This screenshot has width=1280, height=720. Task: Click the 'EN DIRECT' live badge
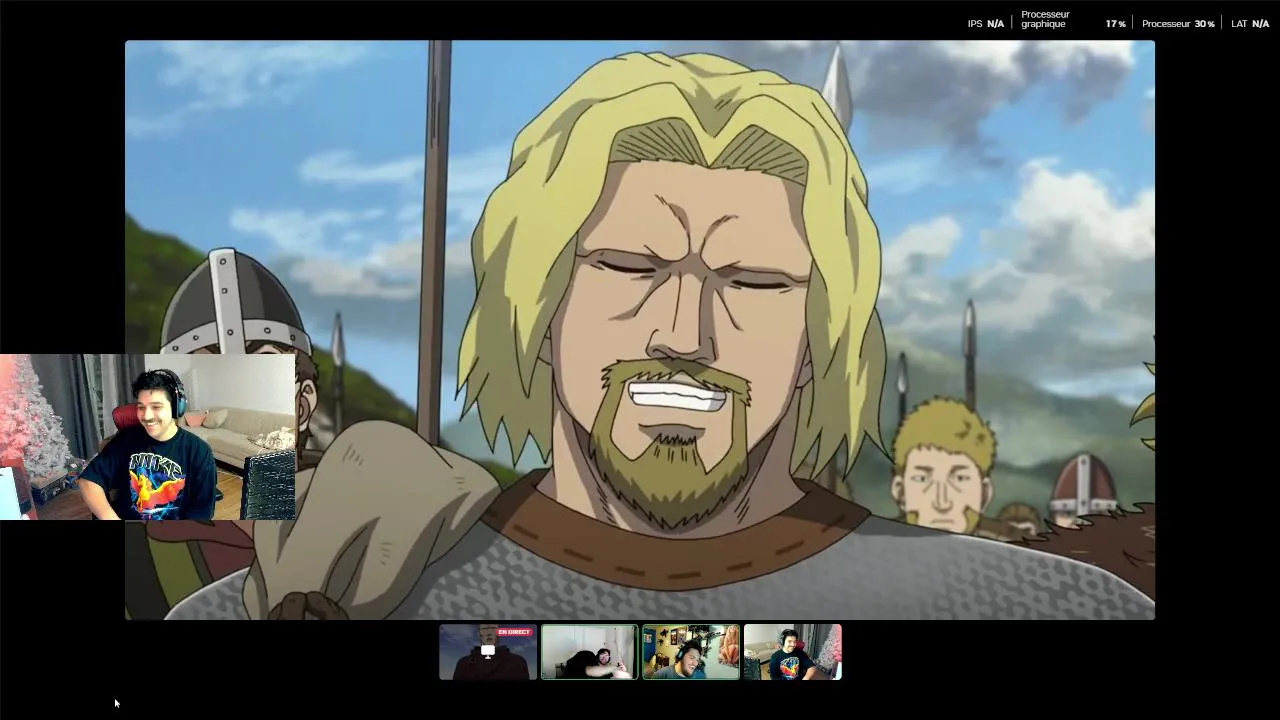[x=514, y=632]
